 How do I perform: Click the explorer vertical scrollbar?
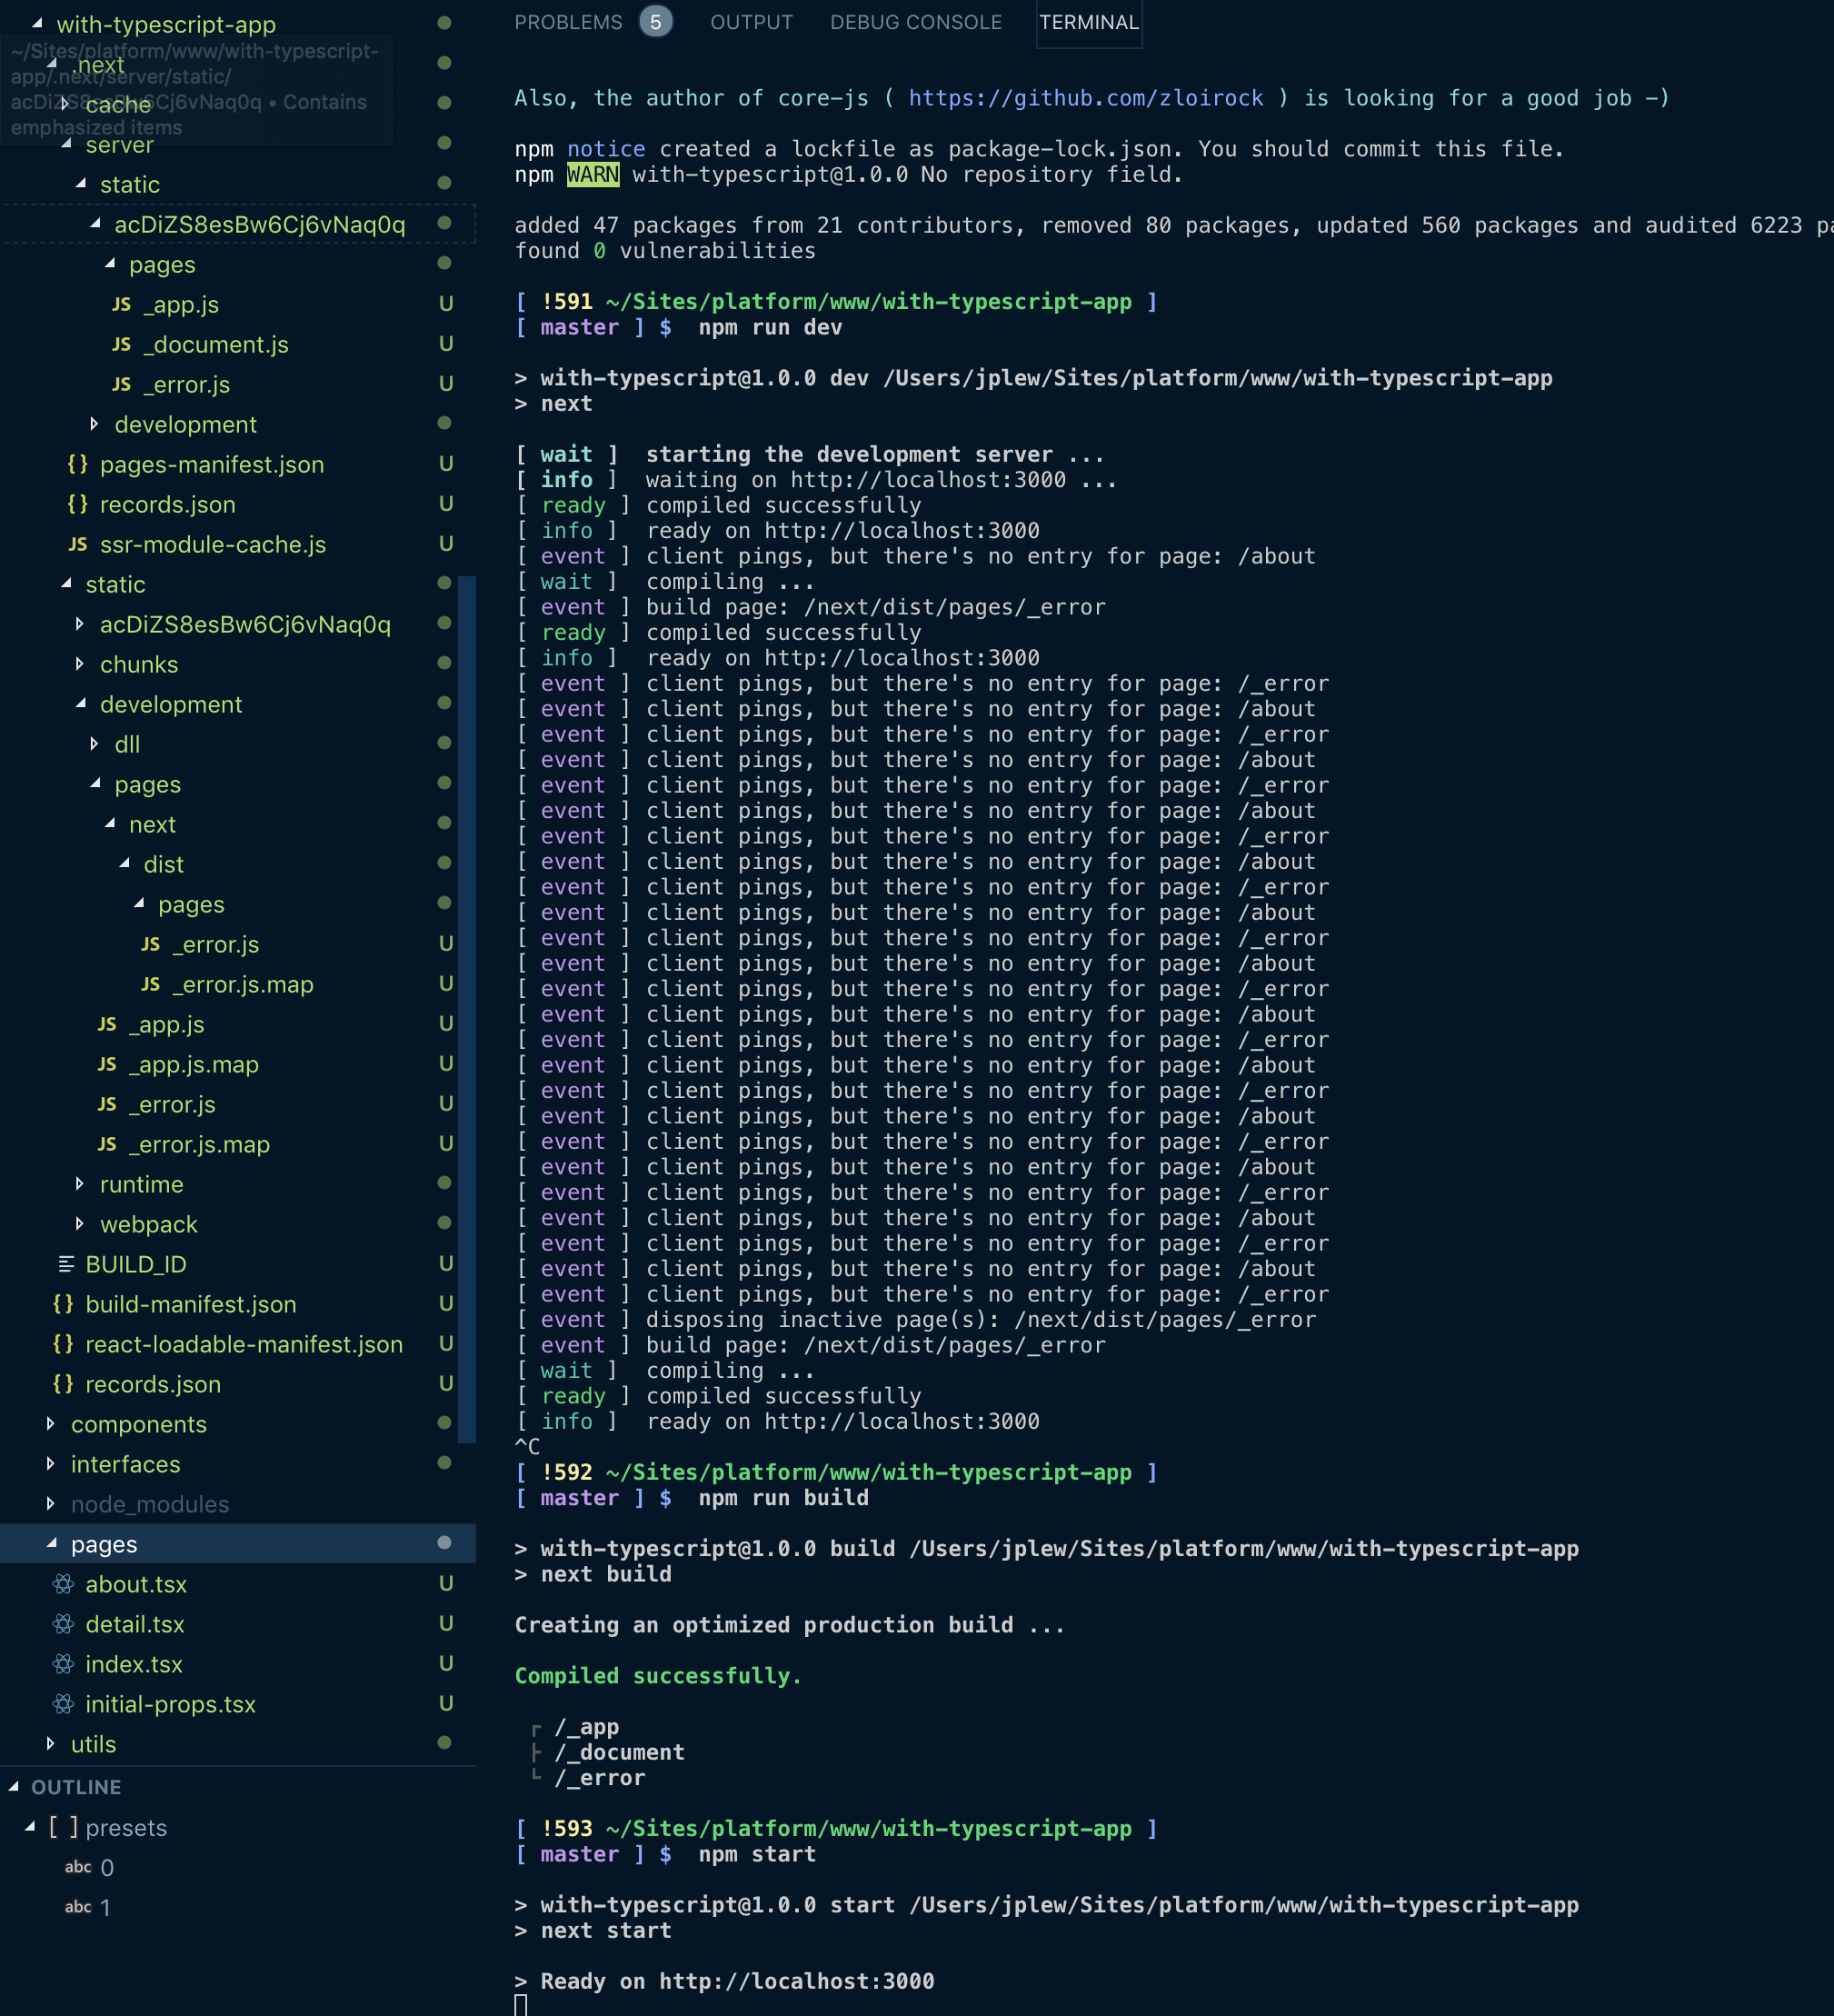(x=466, y=1008)
